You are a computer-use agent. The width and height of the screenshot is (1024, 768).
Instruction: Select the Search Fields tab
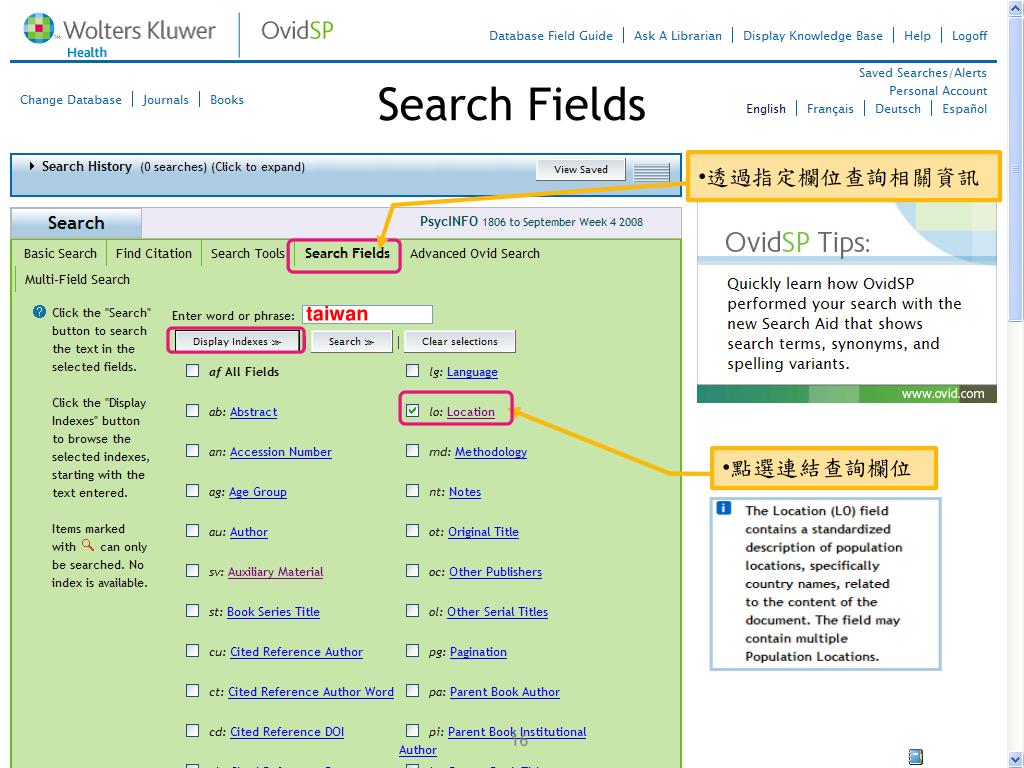pyautogui.click(x=347, y=253)
